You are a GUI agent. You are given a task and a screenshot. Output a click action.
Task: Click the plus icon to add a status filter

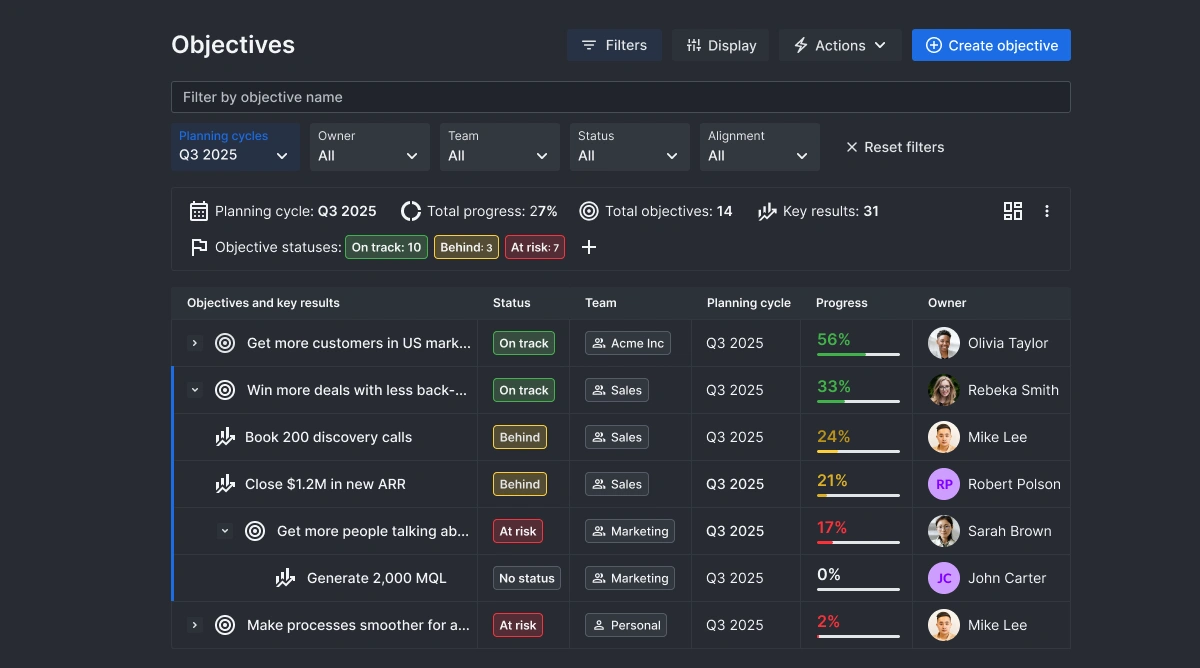(x=589, y=247)
